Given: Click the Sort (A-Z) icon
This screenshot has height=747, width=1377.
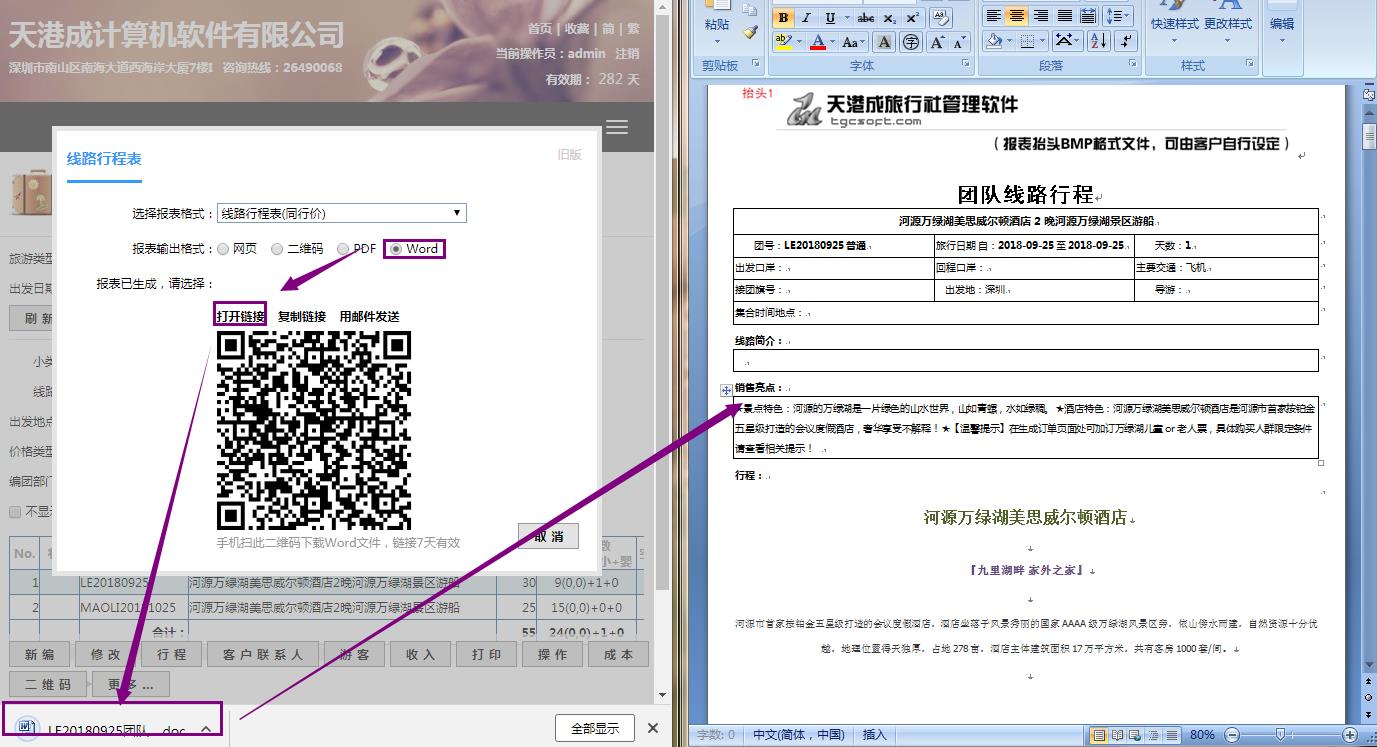Looking at the screenshot, I should pyautogui.click(x=1098, y=42).
